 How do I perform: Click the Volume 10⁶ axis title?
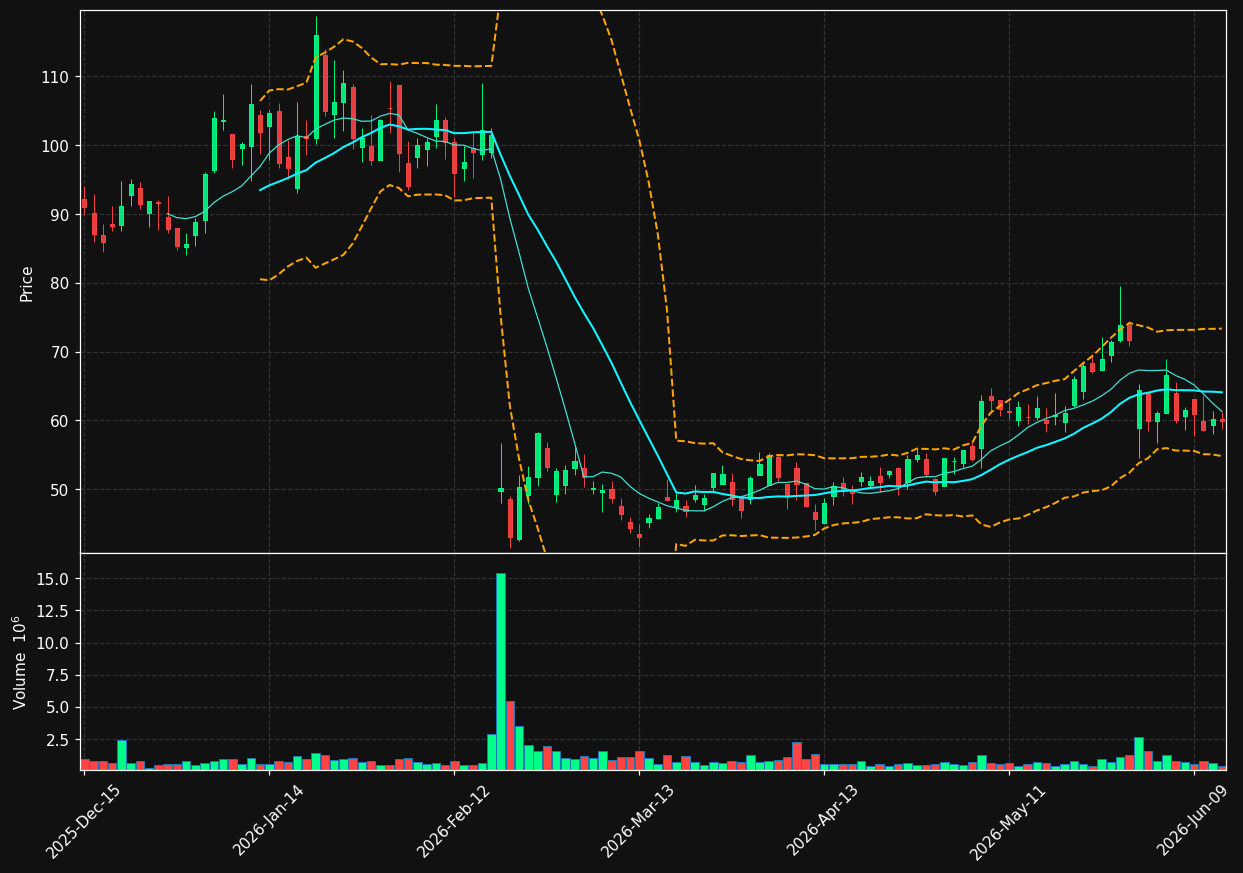20,662
